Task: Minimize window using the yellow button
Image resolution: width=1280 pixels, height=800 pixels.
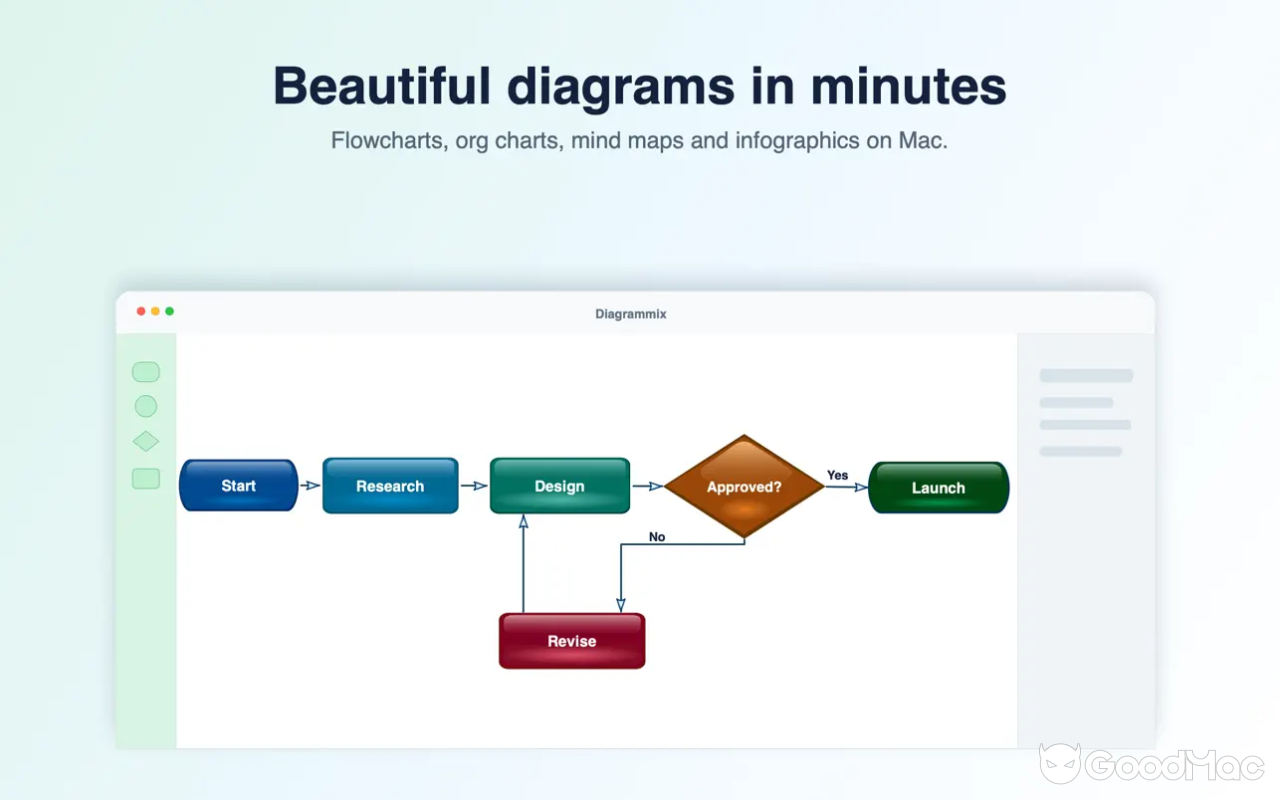Action: 155,312
